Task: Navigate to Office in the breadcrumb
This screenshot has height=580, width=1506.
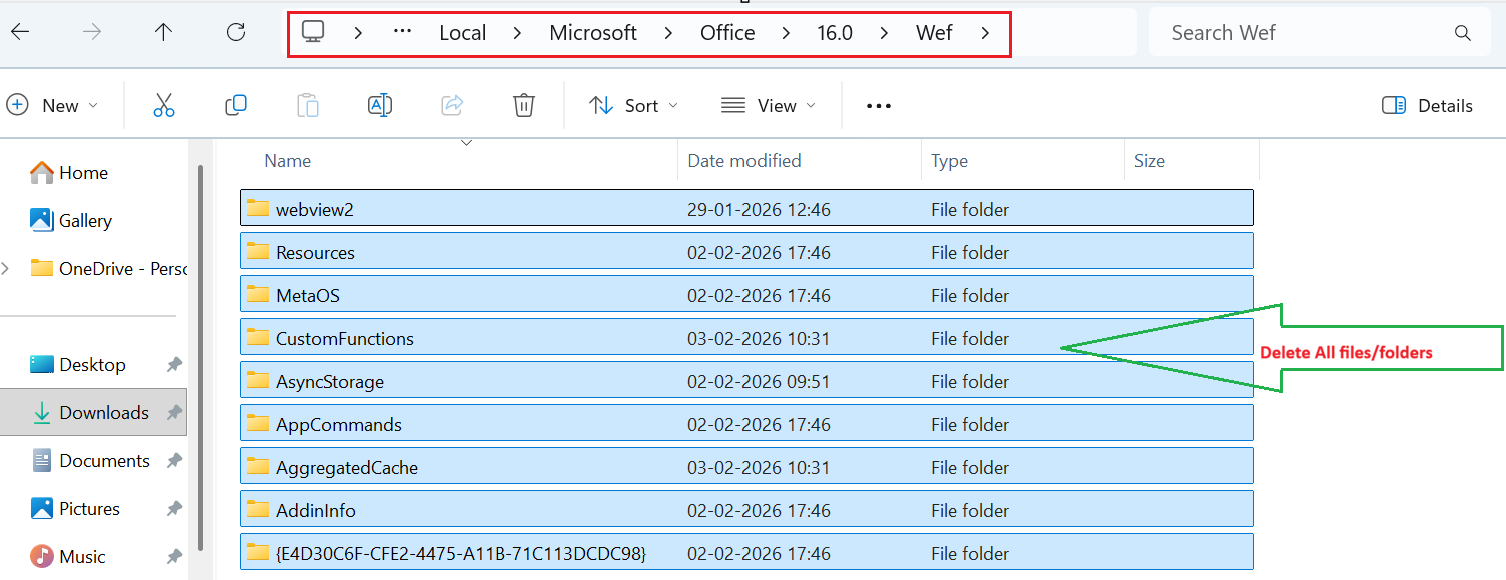Action: pos(727,33)
